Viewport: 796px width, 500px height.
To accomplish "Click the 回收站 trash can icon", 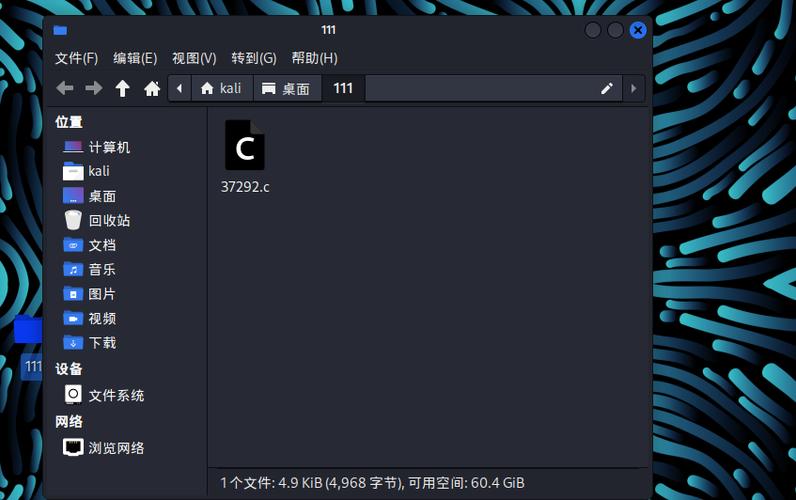I will (73, 220).
